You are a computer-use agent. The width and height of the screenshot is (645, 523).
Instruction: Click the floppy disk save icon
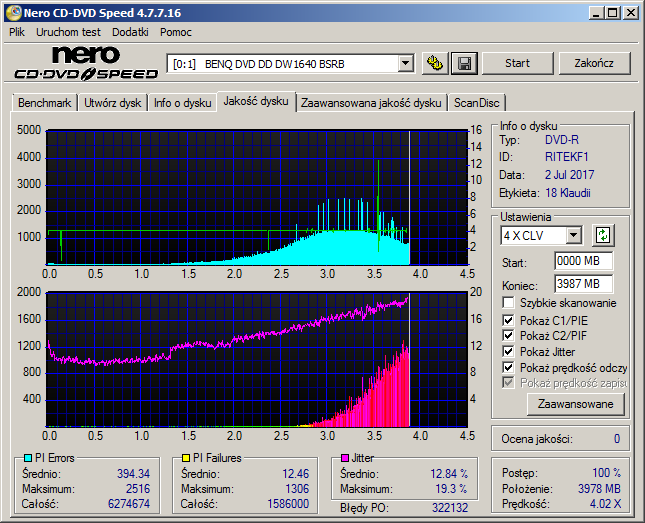click(464, 63)
